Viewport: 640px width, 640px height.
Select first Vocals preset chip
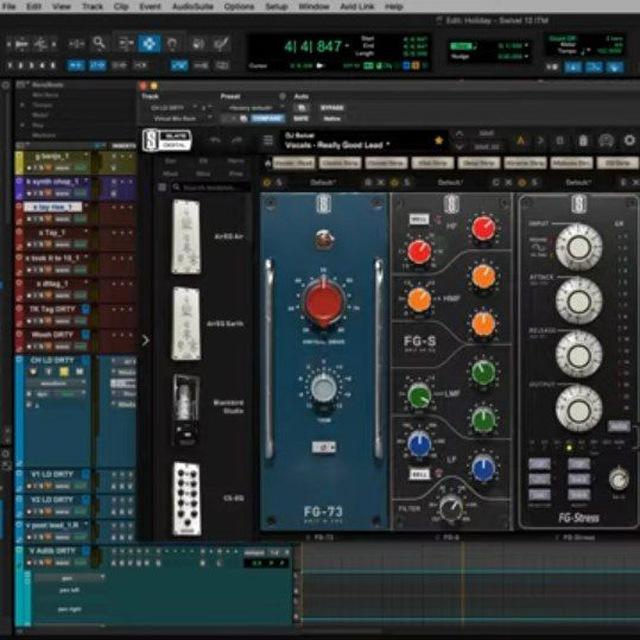[x=293, y=163]
